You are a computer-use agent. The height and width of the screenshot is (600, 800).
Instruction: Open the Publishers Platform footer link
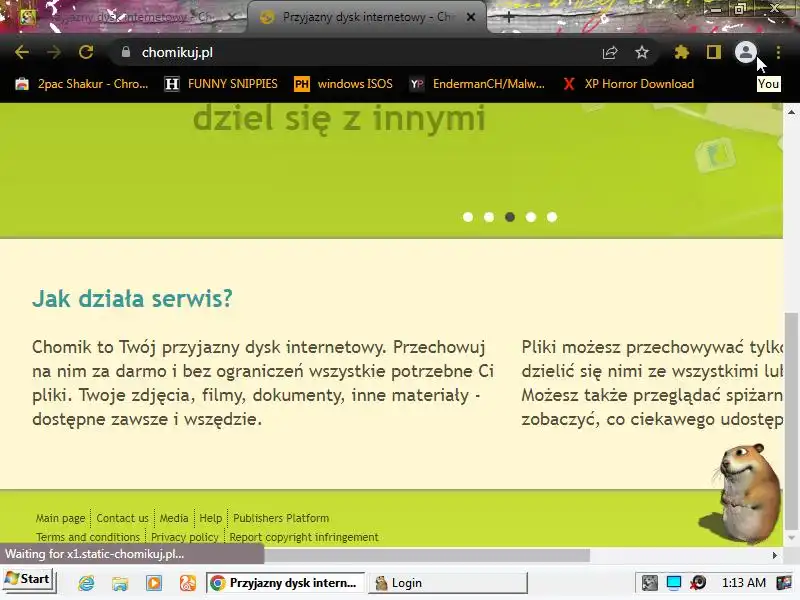tap(281, 518)
